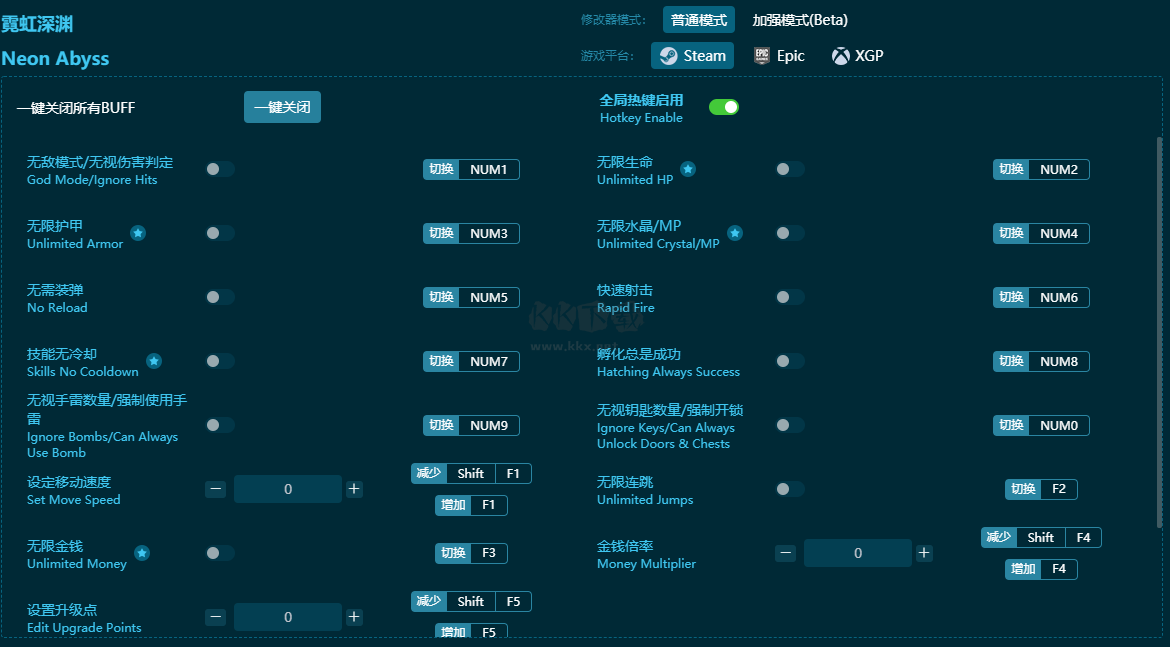Click Shift F4 decrease hotkey for Money Multiplier
This screenshot has height=647, width=1170.
(x=1041, y=537)
